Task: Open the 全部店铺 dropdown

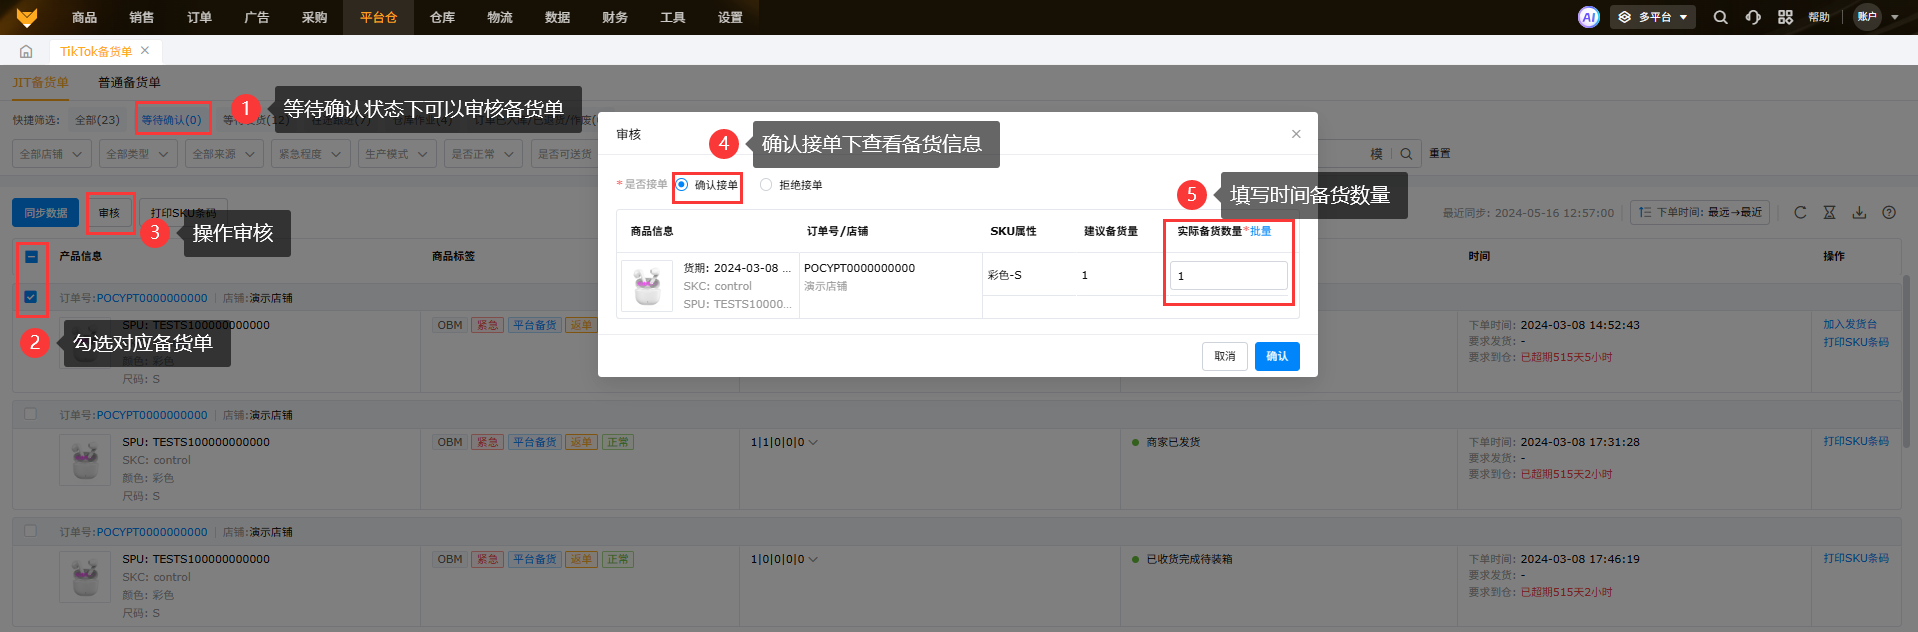Action: (x=52, y=154)
